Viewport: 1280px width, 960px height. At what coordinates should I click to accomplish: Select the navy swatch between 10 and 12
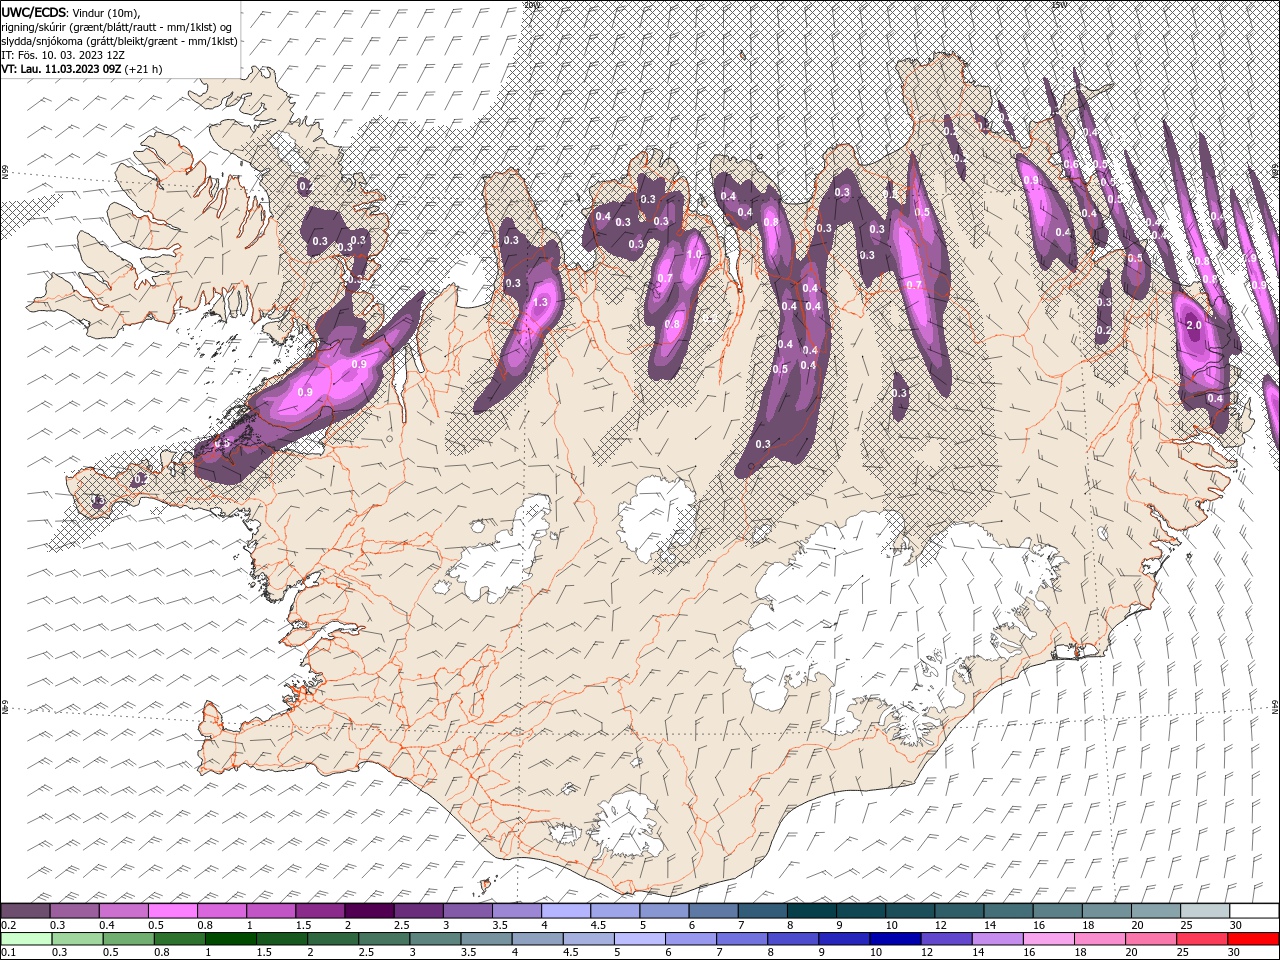click(x=893, y=939)
